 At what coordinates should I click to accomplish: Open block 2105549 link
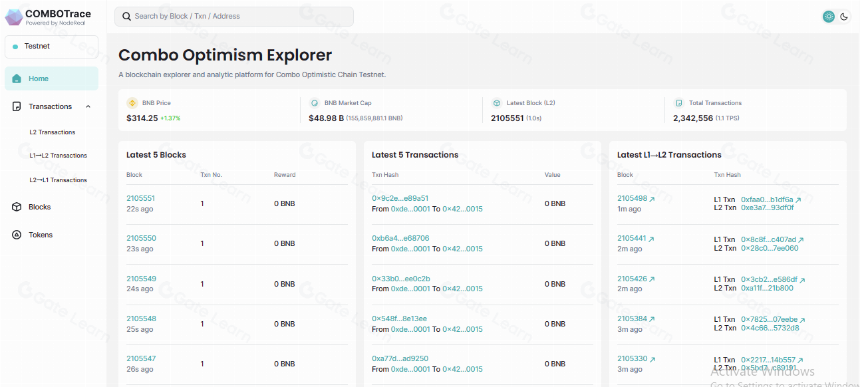coord(141,278)
